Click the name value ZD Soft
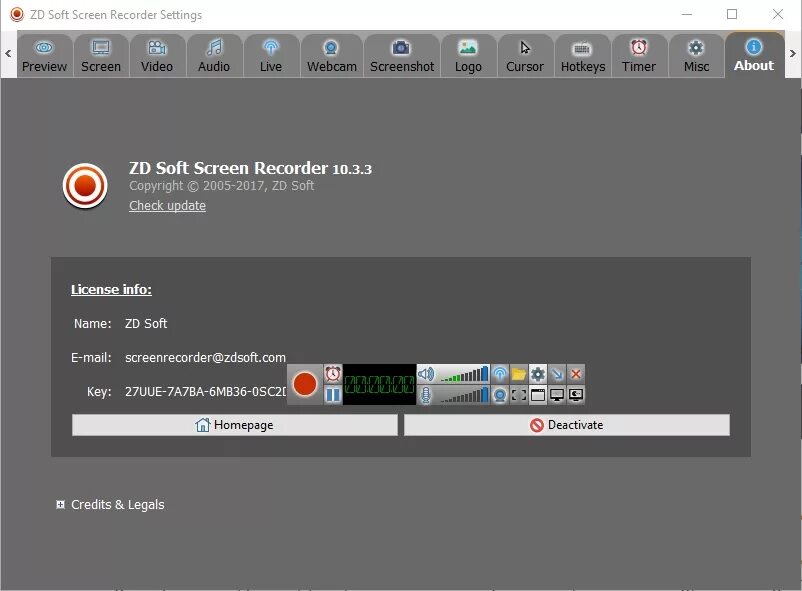802x591 pixels. 146,323
